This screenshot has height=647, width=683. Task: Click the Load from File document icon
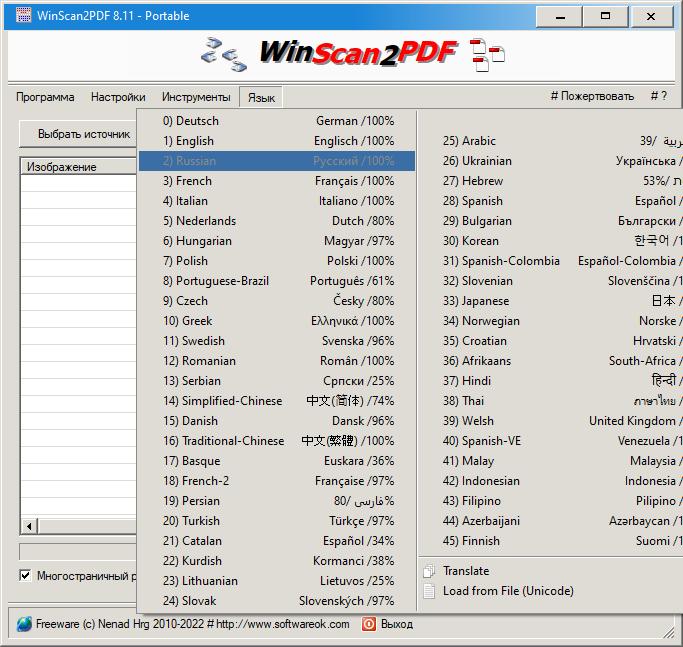[429, 591]
